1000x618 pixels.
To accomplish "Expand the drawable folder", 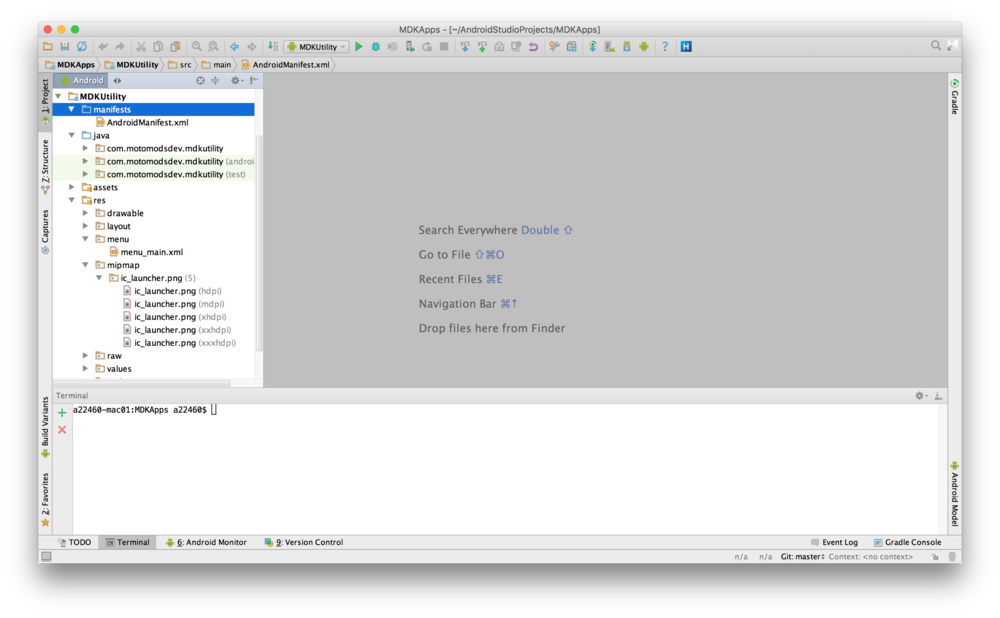I will [x=85, y=213].
